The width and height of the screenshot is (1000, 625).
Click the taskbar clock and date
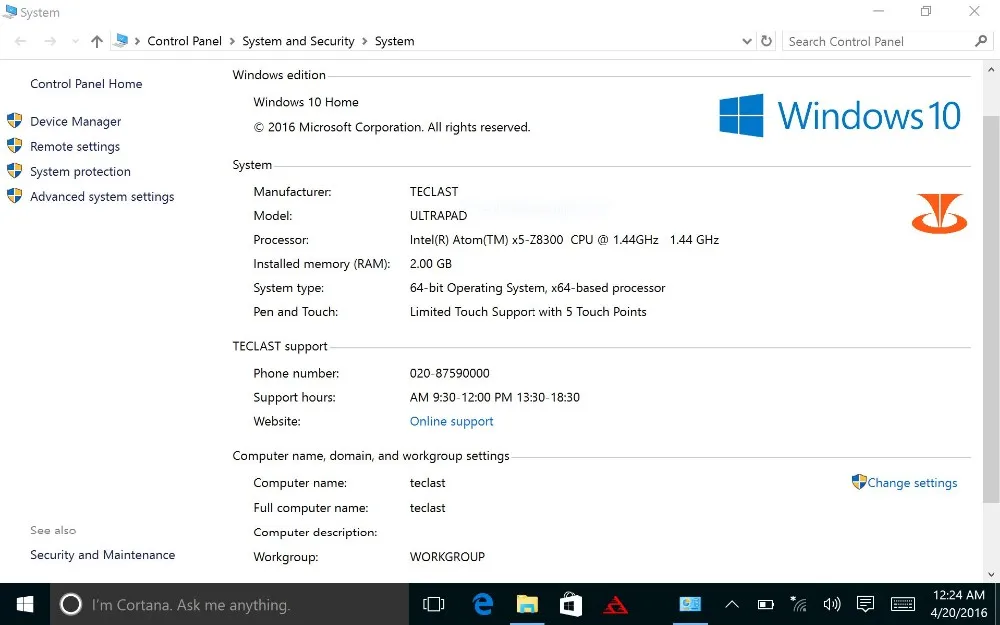point(959,604)
